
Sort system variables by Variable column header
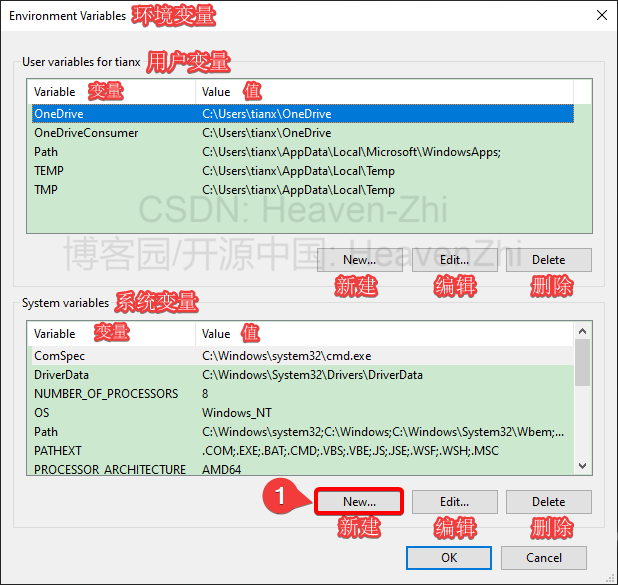pos(112,334)
